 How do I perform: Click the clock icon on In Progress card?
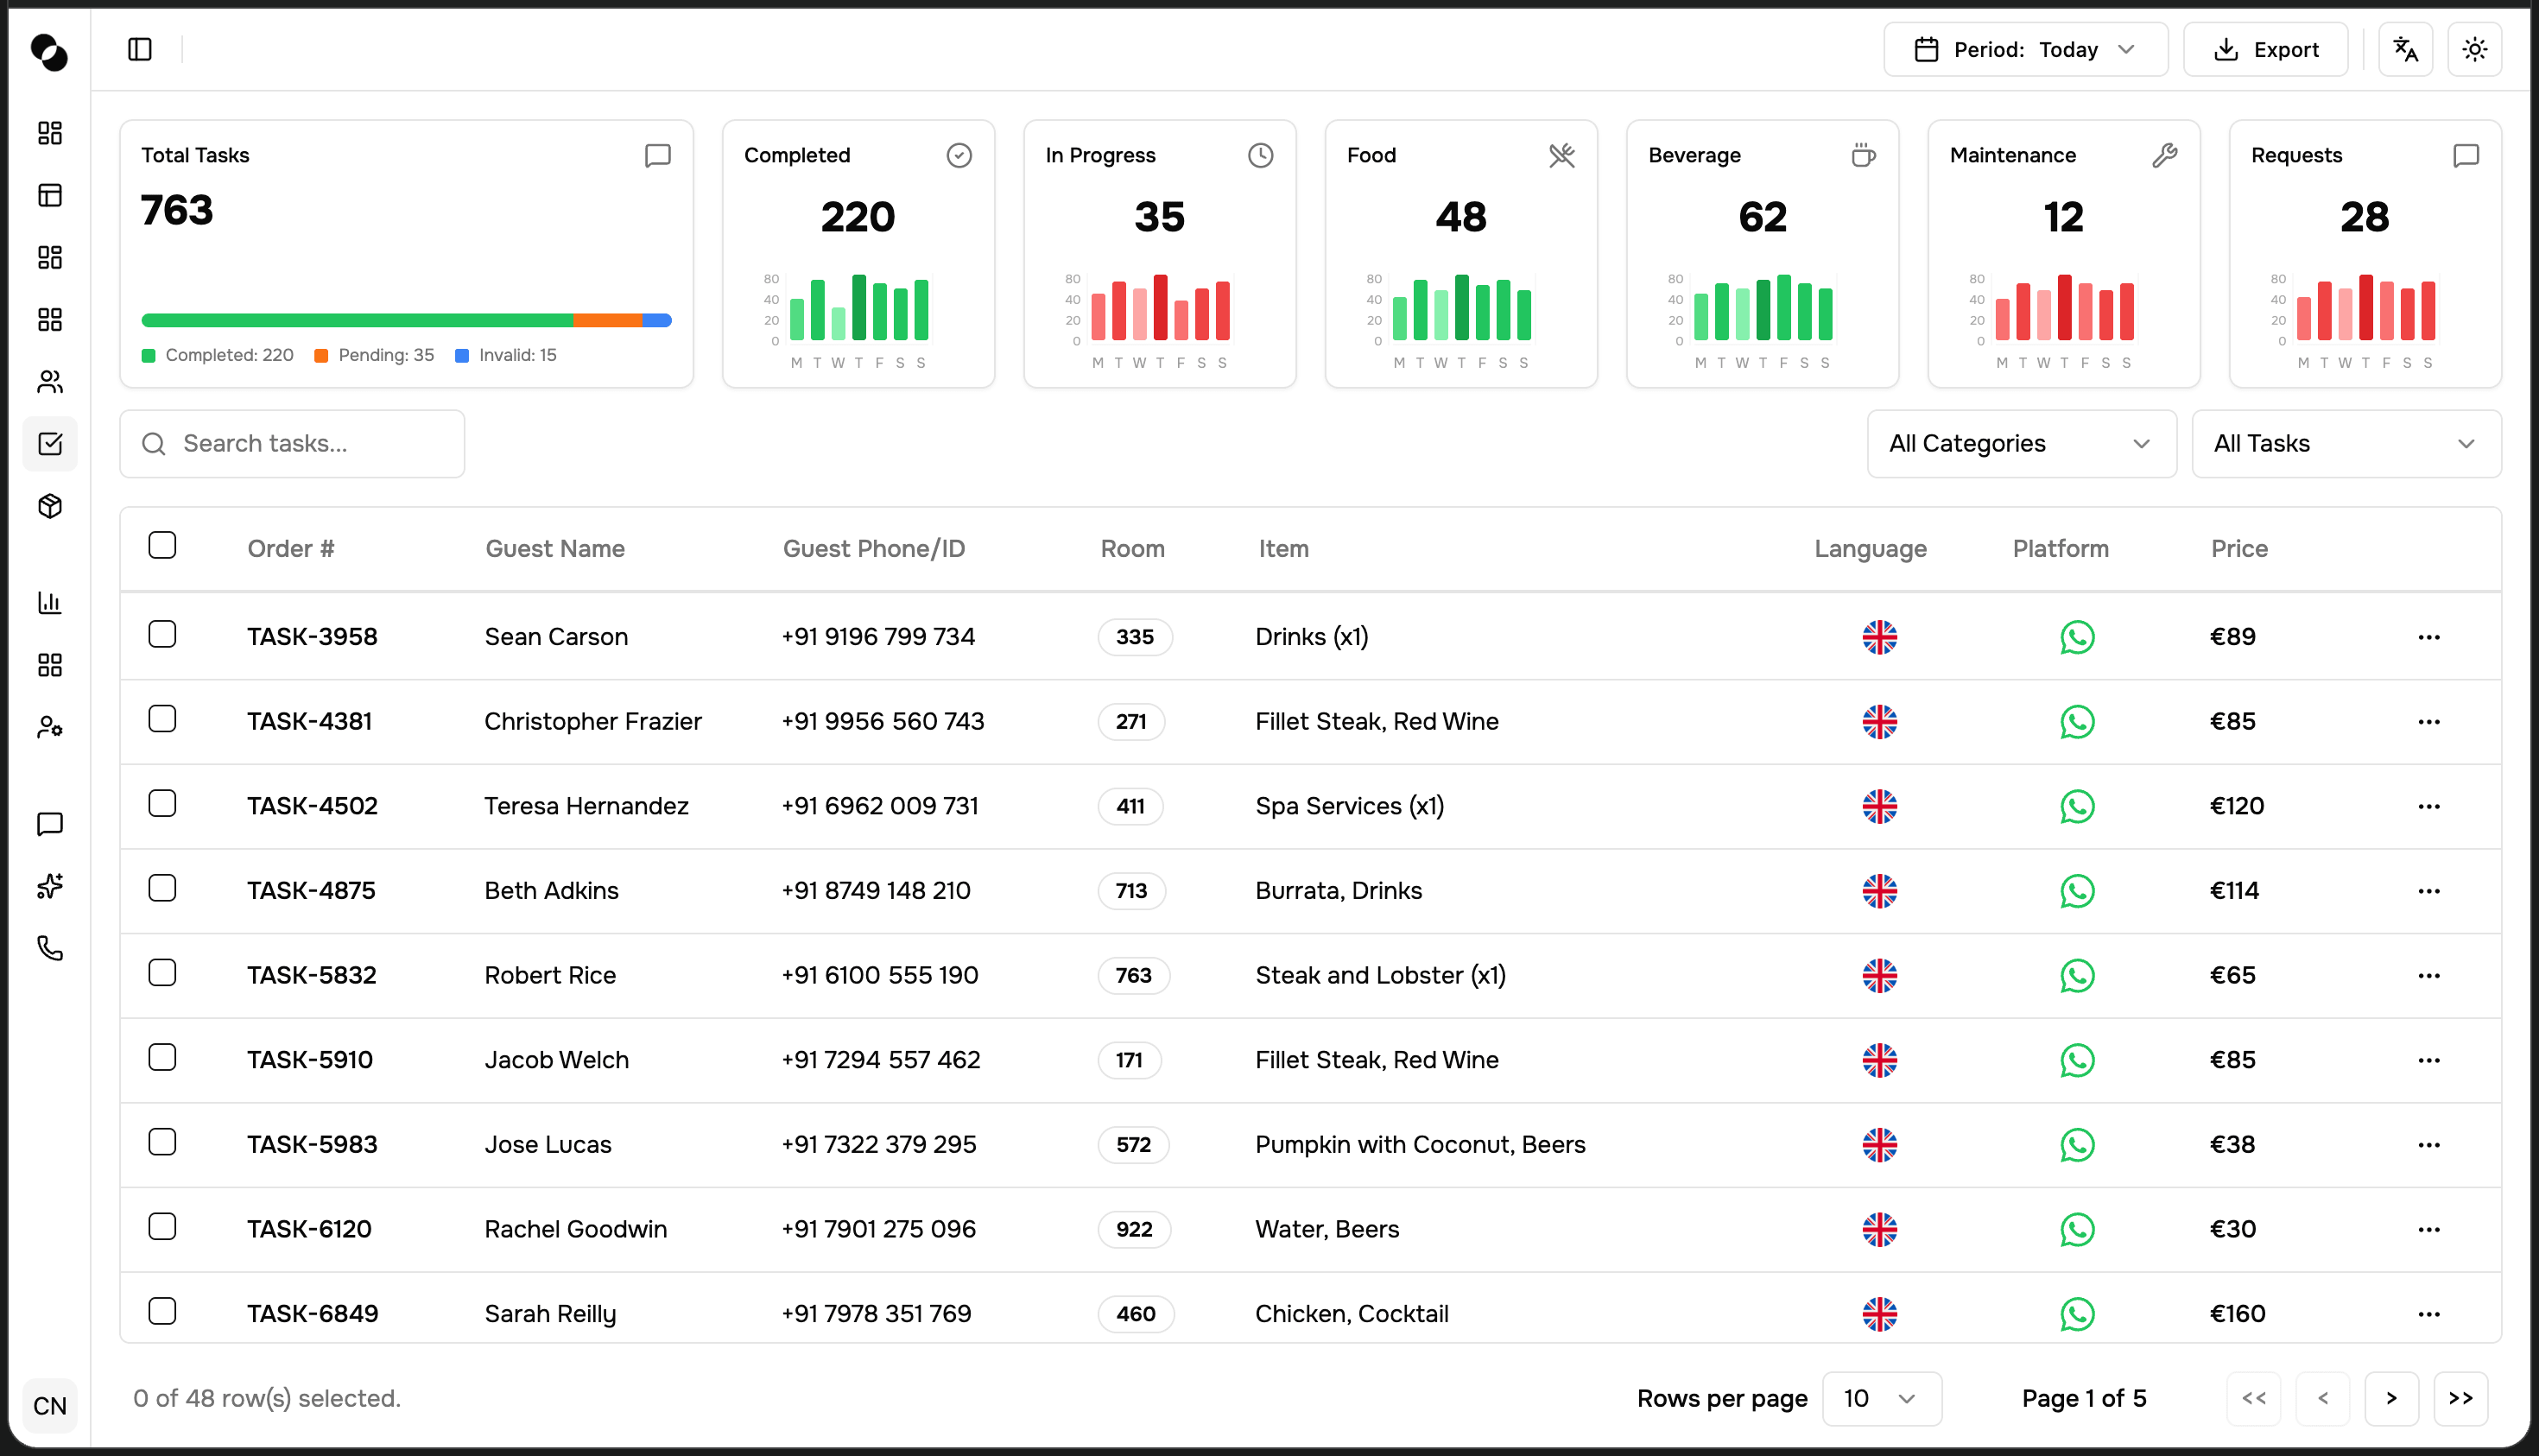[1260, 155]
